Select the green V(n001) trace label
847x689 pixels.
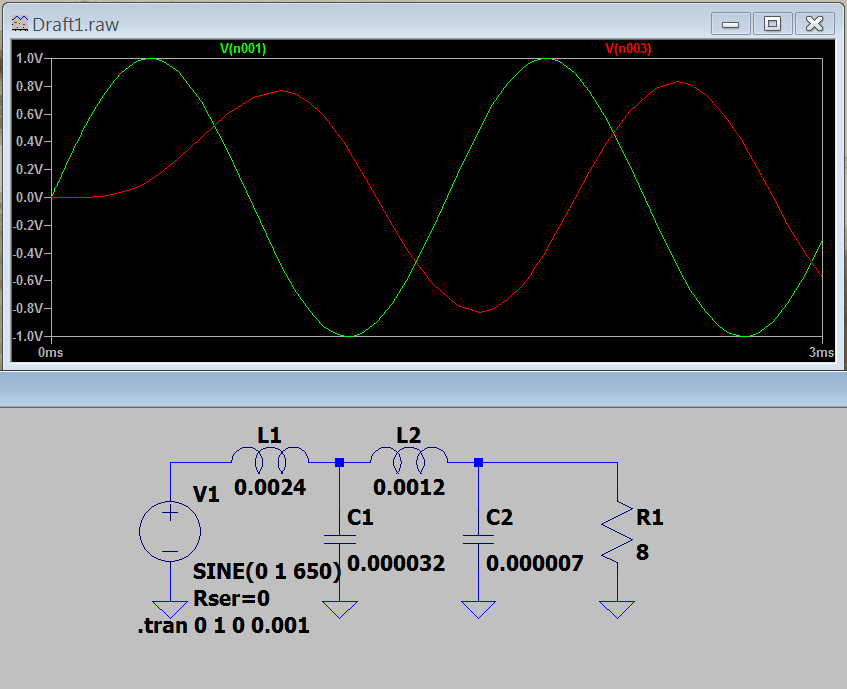[x=243, y=49]
